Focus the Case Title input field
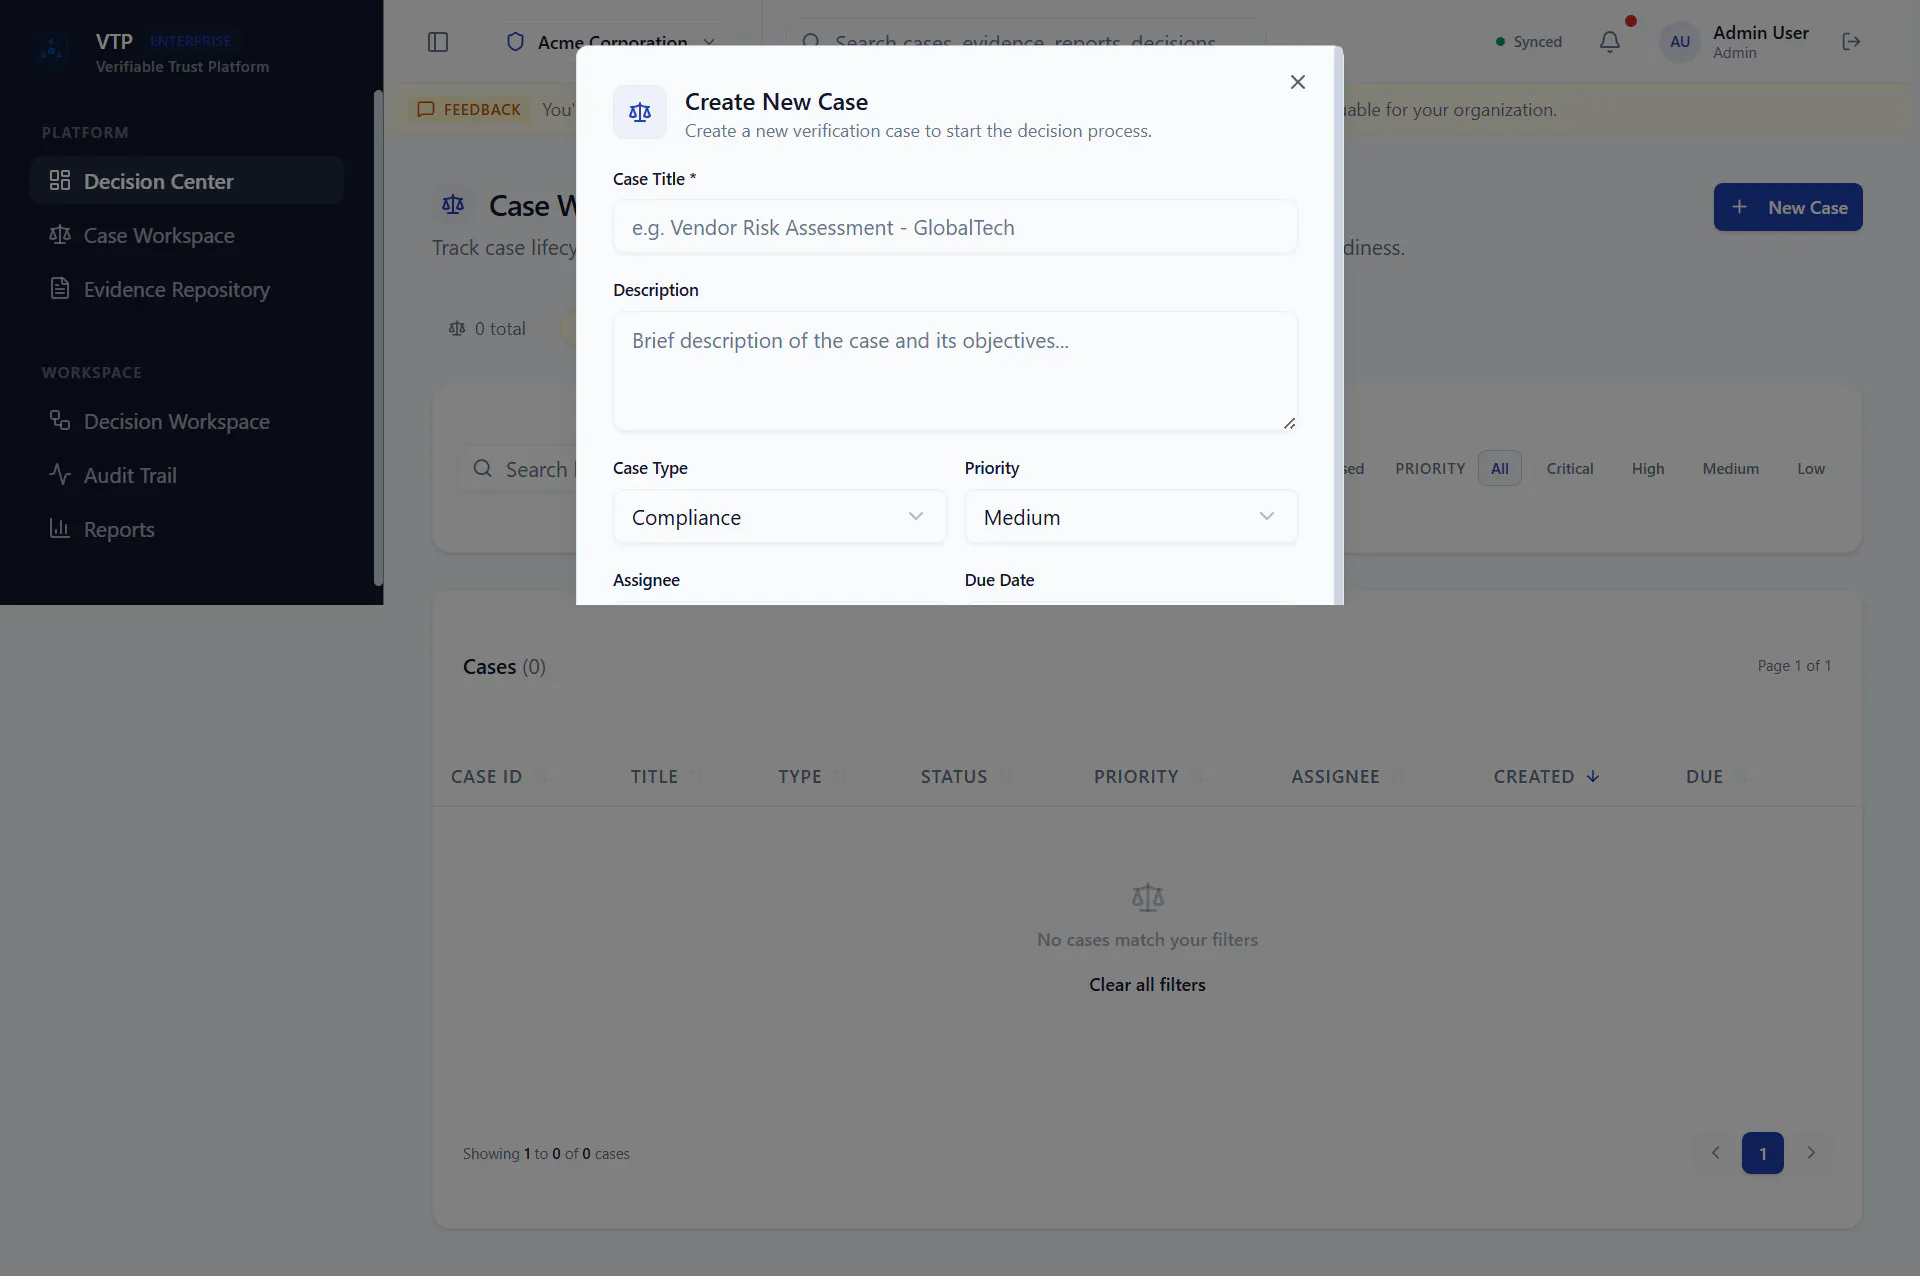Screen dimensions: 1920x1276 click(955, 227)
